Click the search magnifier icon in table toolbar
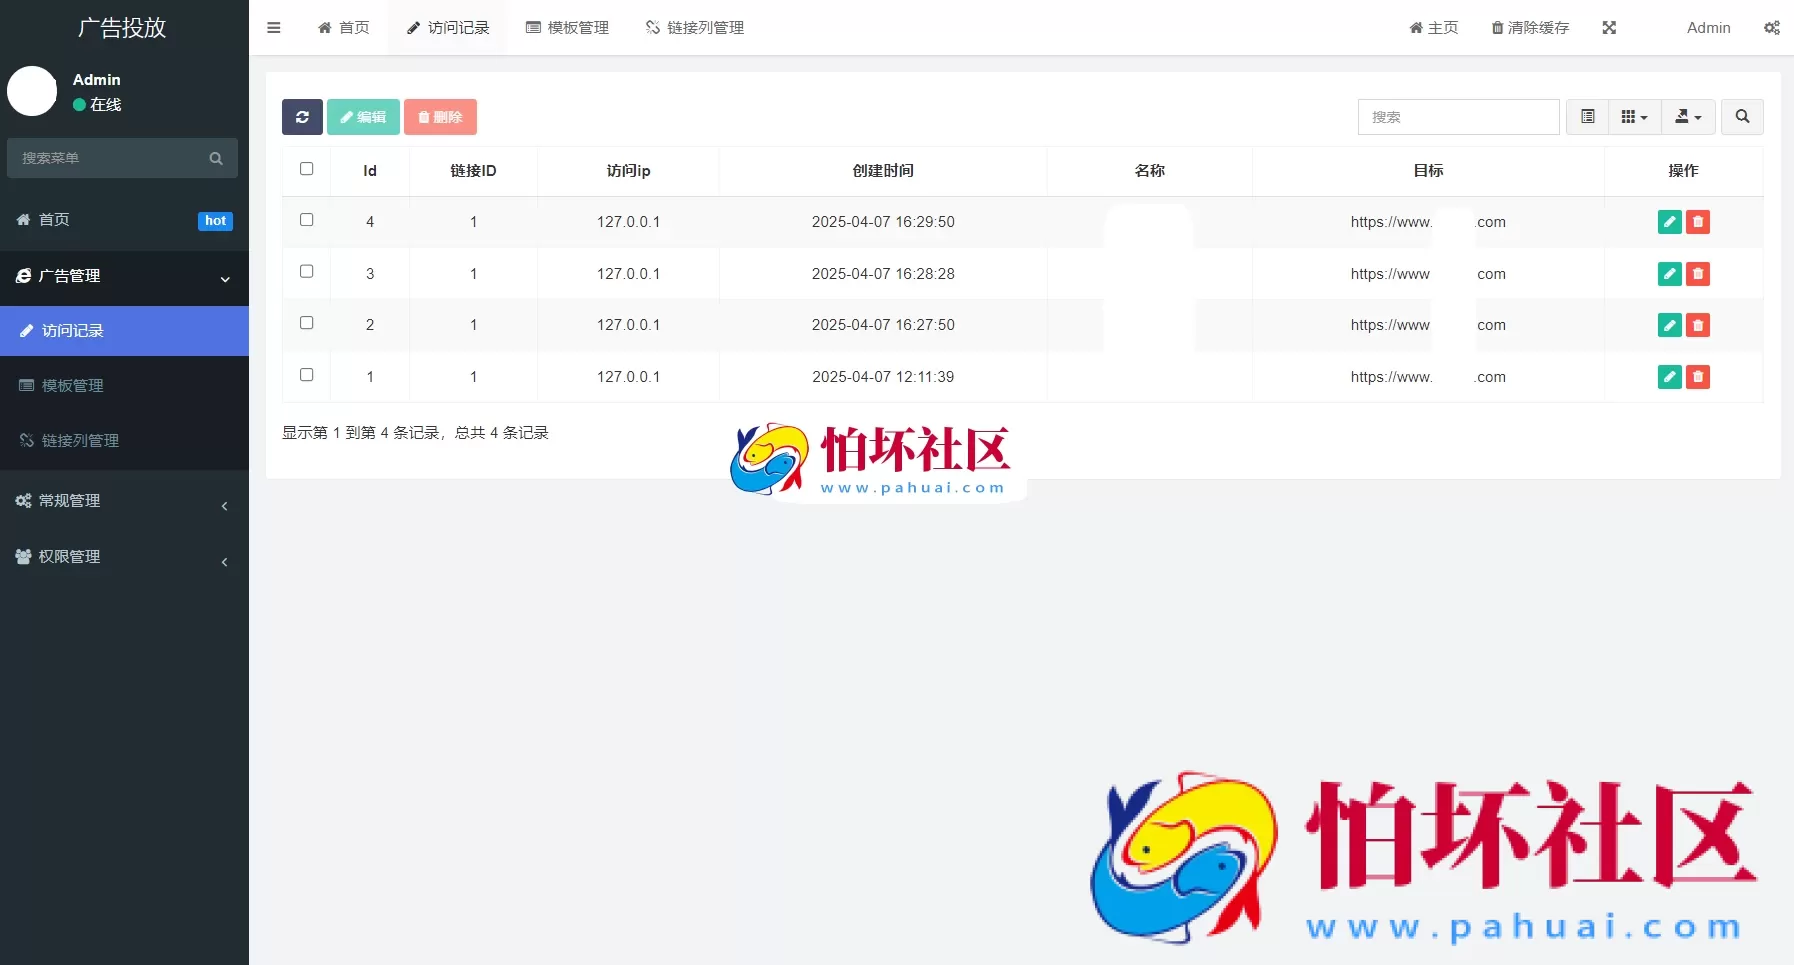 tap(1742, 117)
